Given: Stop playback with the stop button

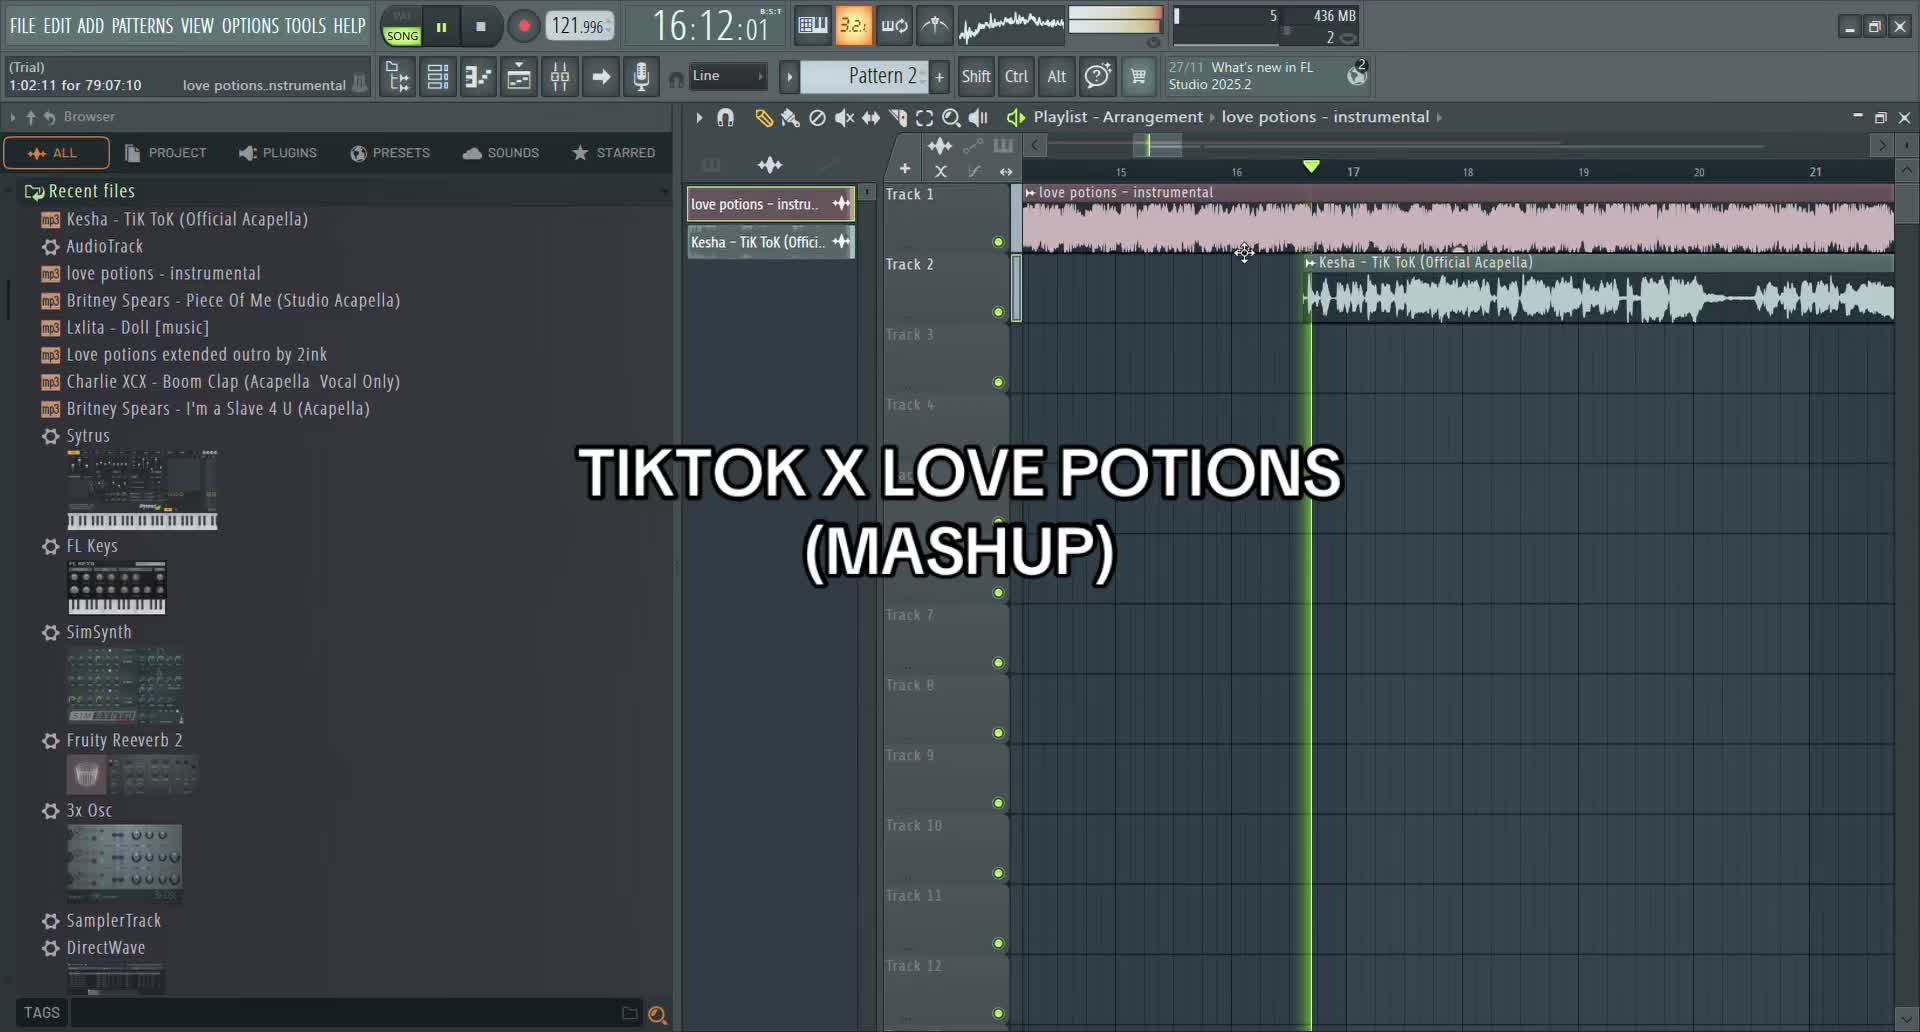Looking at the screenshot, I should (481, 27).
